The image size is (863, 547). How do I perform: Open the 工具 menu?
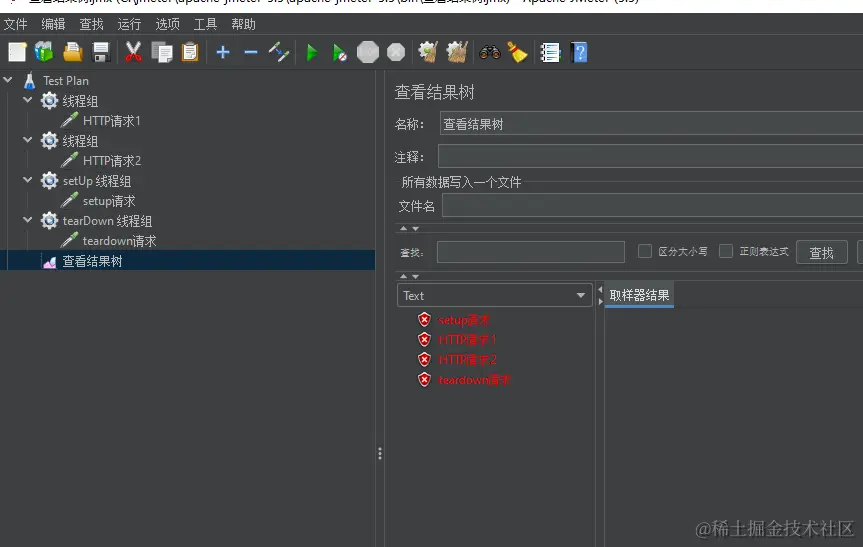pyautogui.click(x=205, y=24)
